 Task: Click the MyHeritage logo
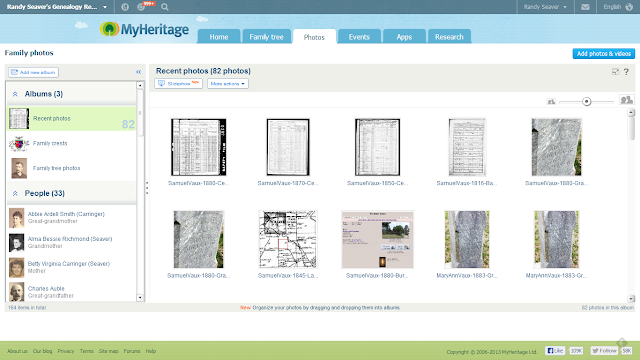(144, 29)
